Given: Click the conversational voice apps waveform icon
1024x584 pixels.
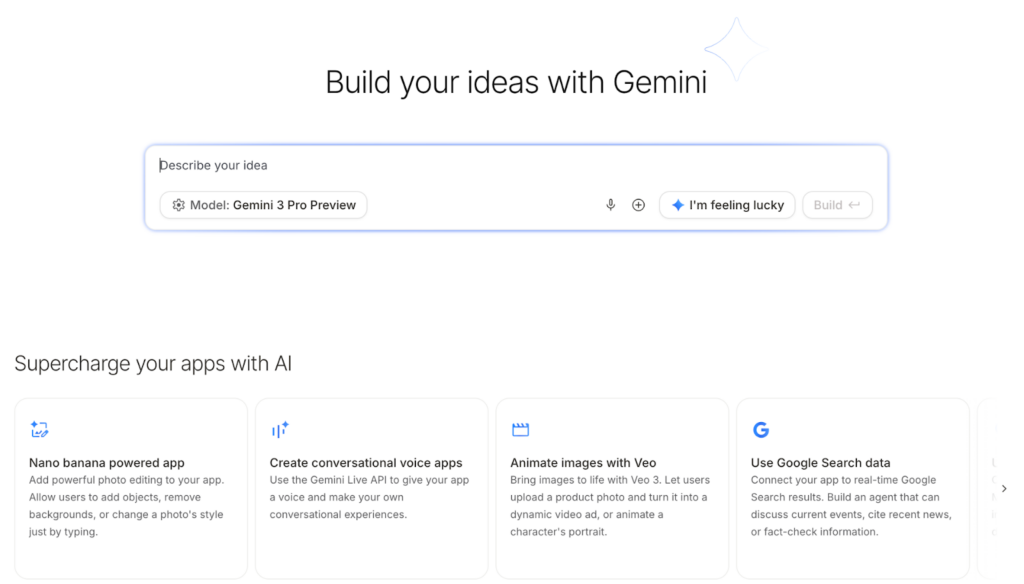Looking at the screenshot, I should [x=280, y=430].
